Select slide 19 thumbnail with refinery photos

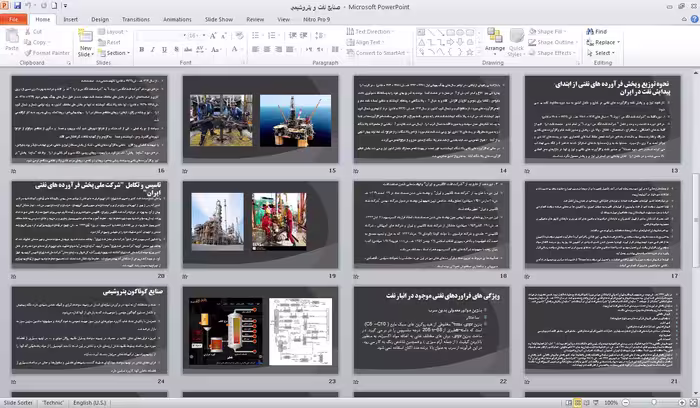tap(260, 222)
